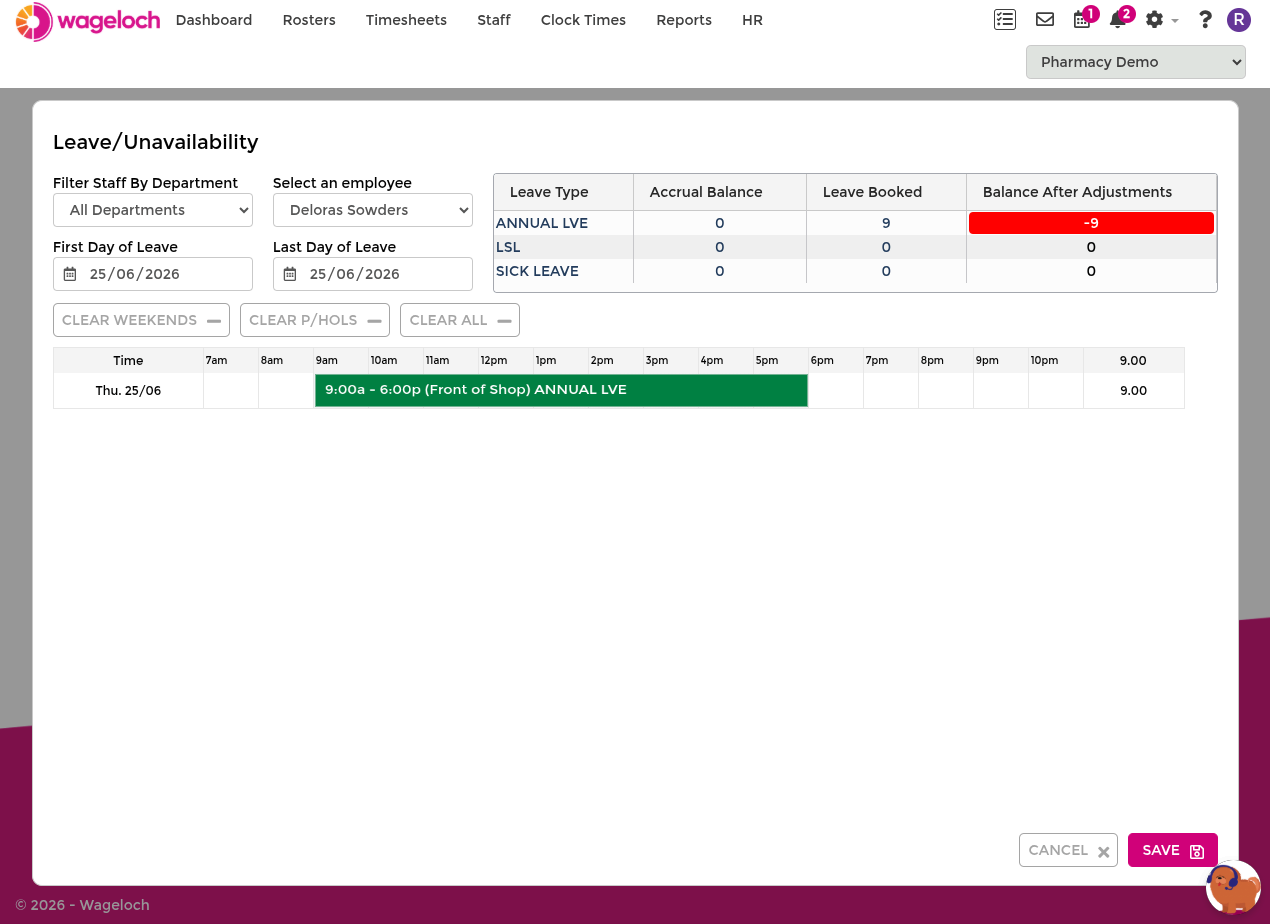Click the ANNUAL LVE leave type row
Viewport: 1270px width, 924px height.
coord(855,223)
